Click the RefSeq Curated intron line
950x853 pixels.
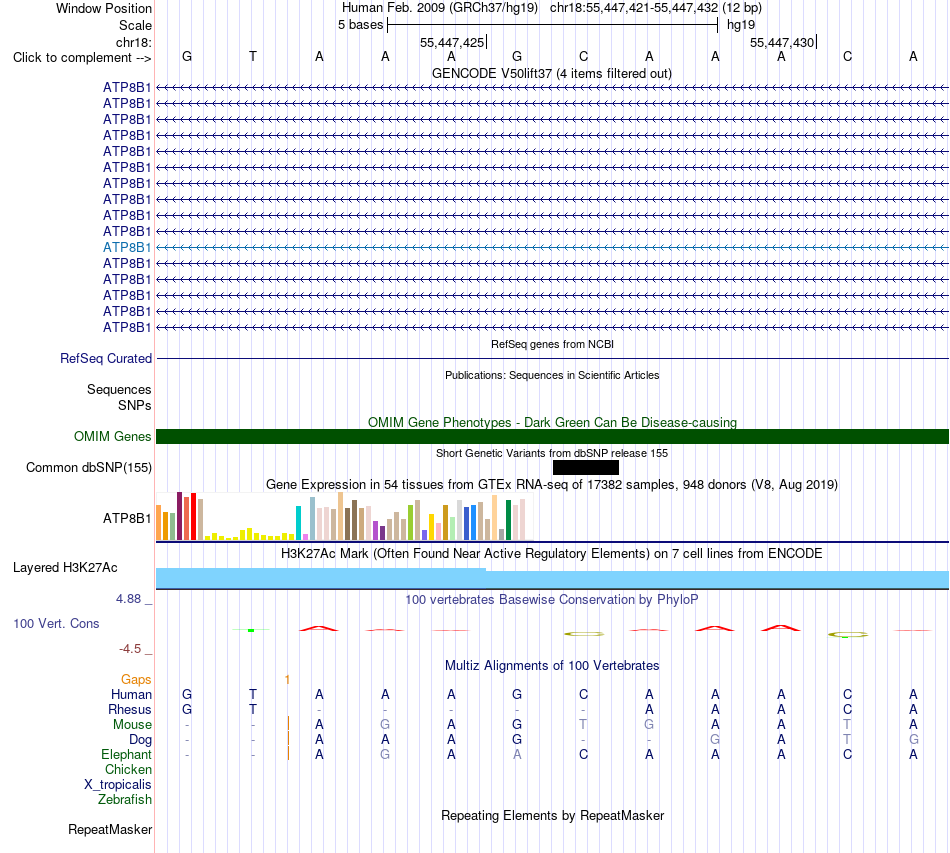point(553,359)
